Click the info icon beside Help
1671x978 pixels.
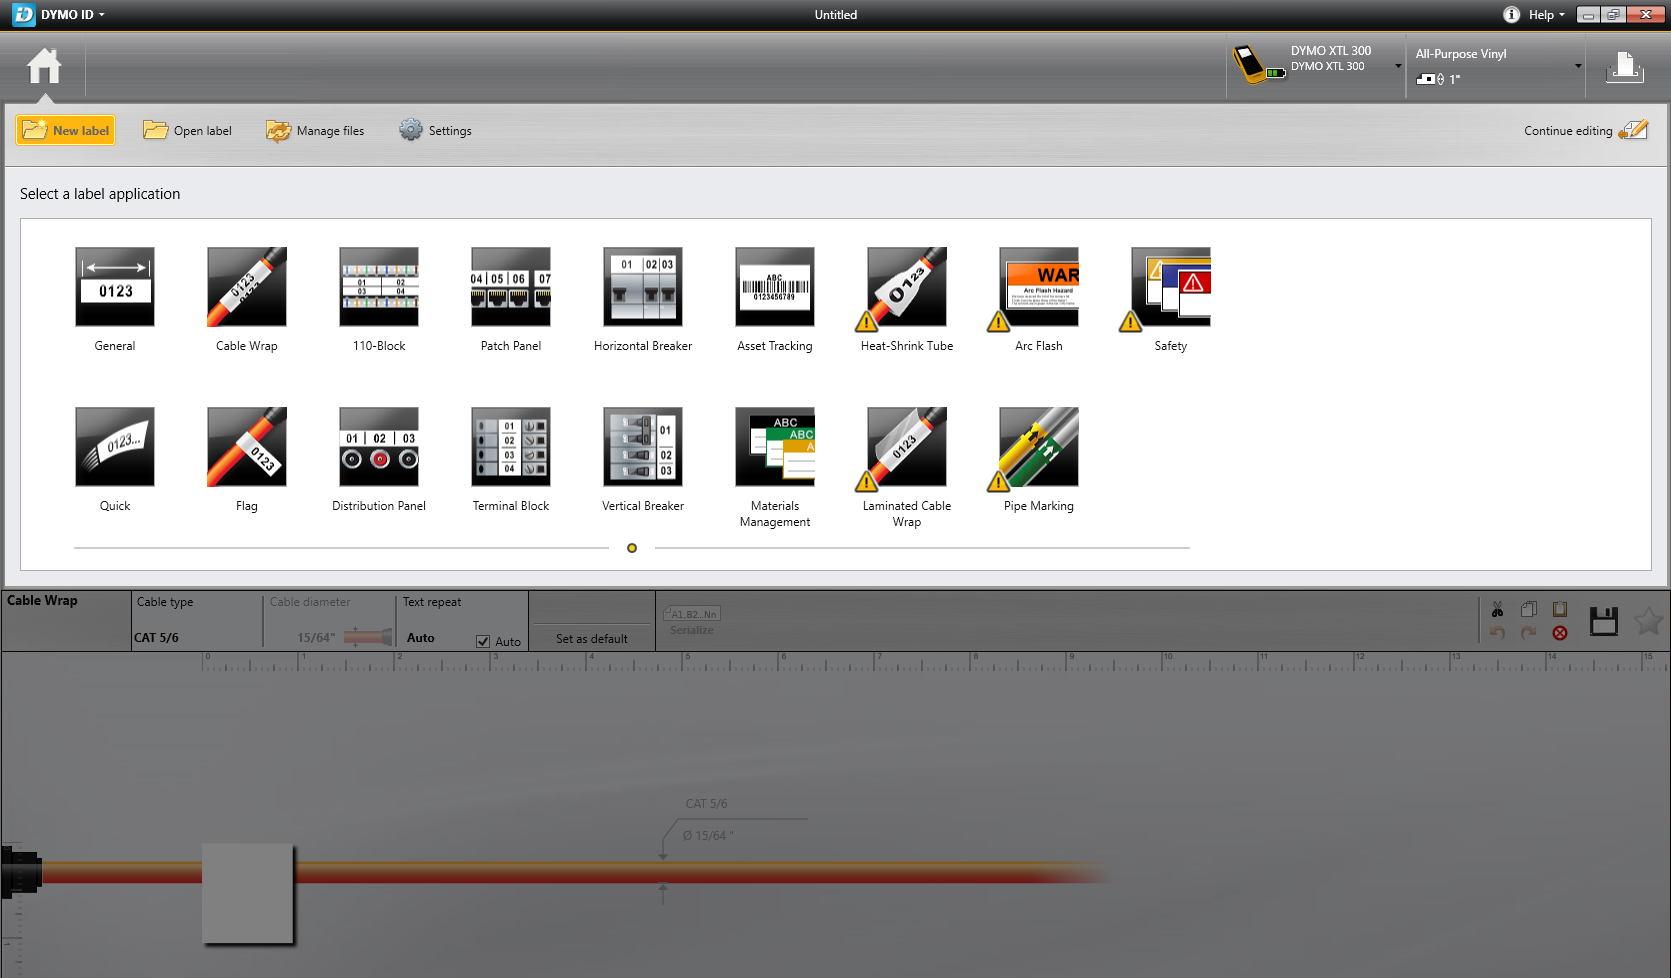pos(1511,15)
